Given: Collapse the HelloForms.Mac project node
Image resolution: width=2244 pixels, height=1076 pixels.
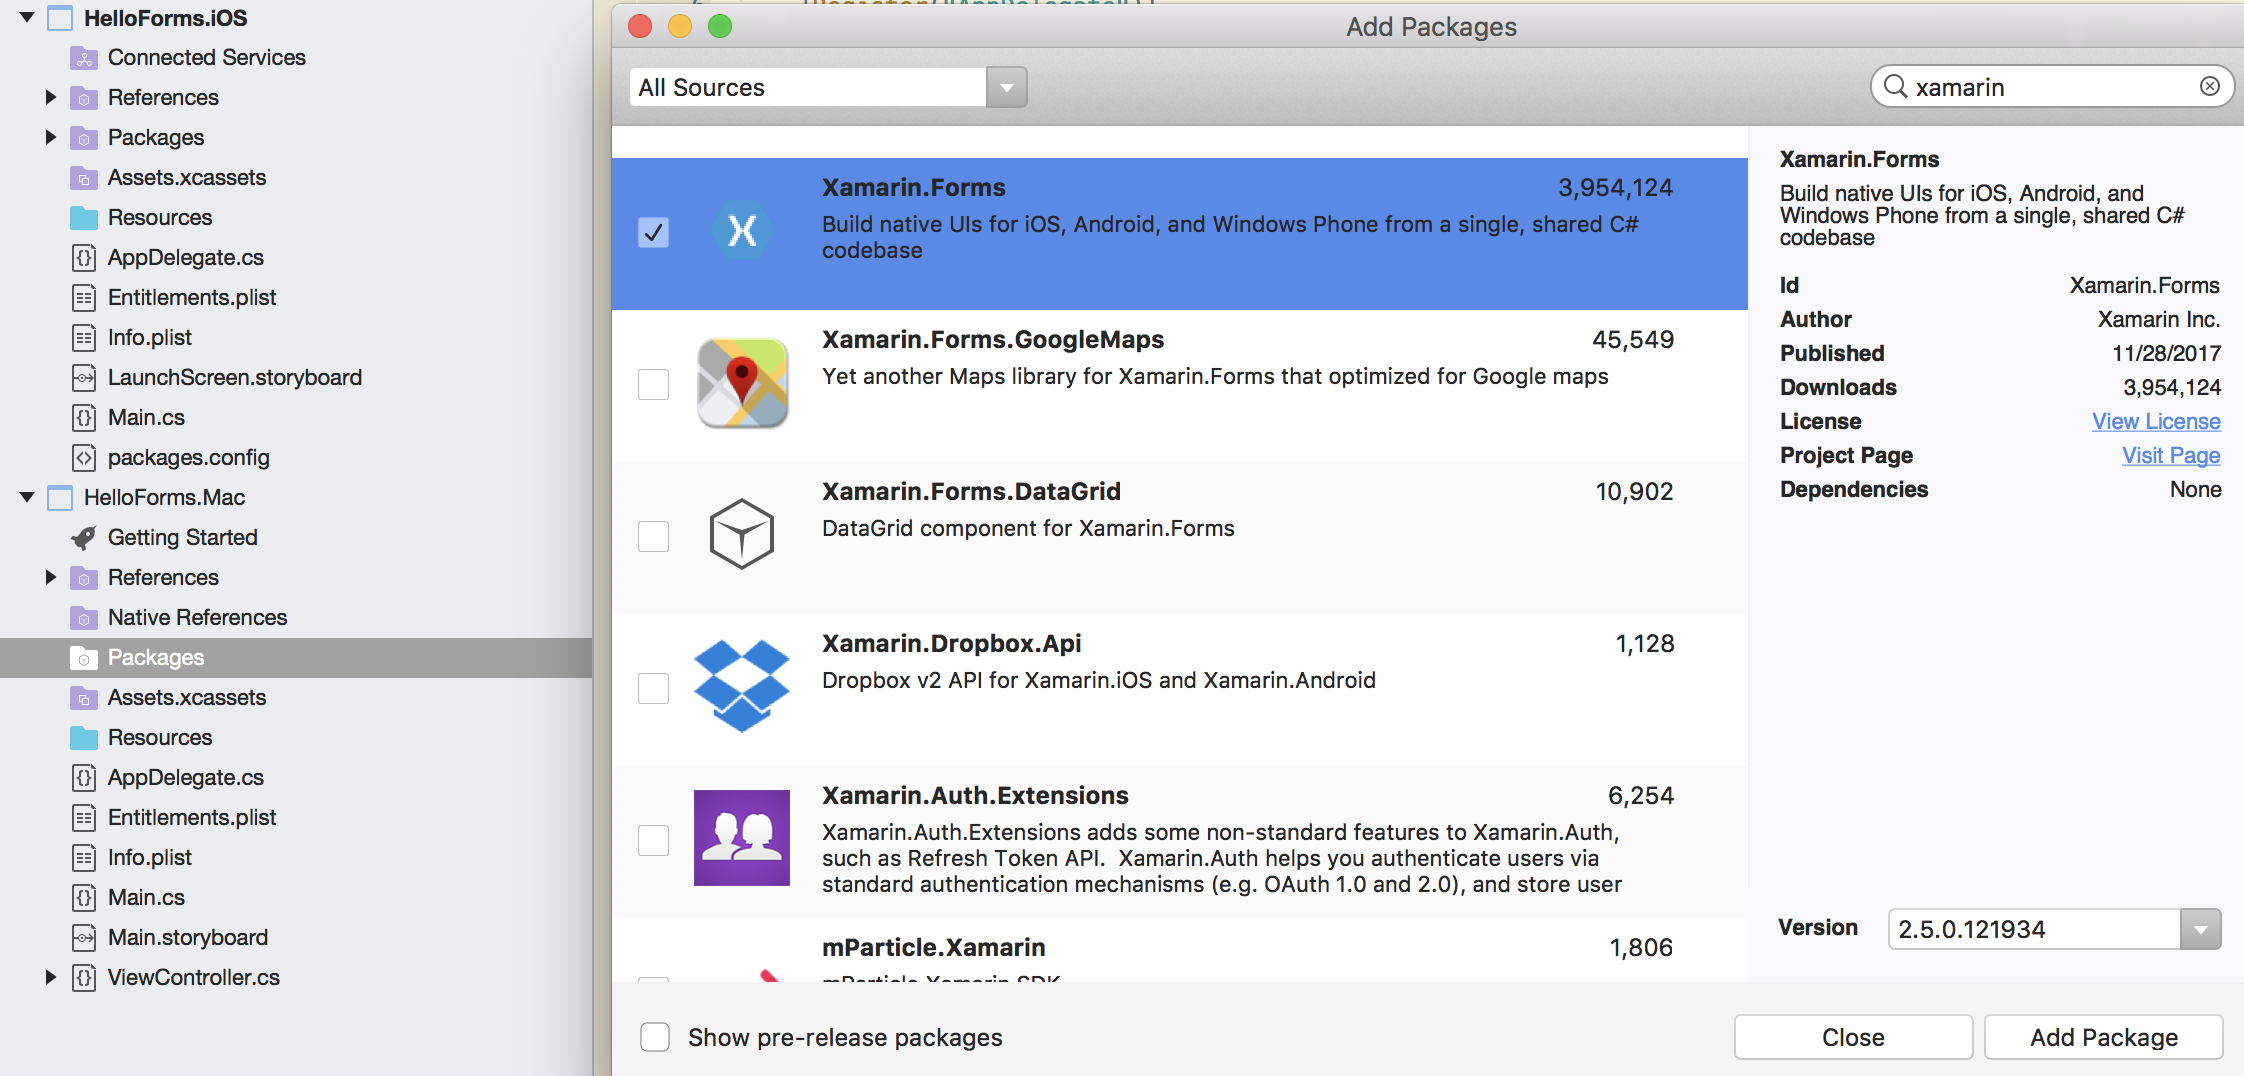Looking at the screenshot, I should click(x=27, y=497).
